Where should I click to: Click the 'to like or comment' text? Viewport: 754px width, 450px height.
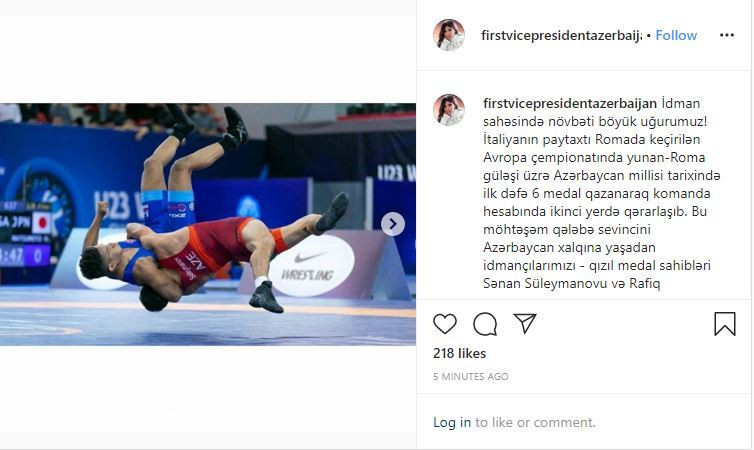(x=535, y=422)
